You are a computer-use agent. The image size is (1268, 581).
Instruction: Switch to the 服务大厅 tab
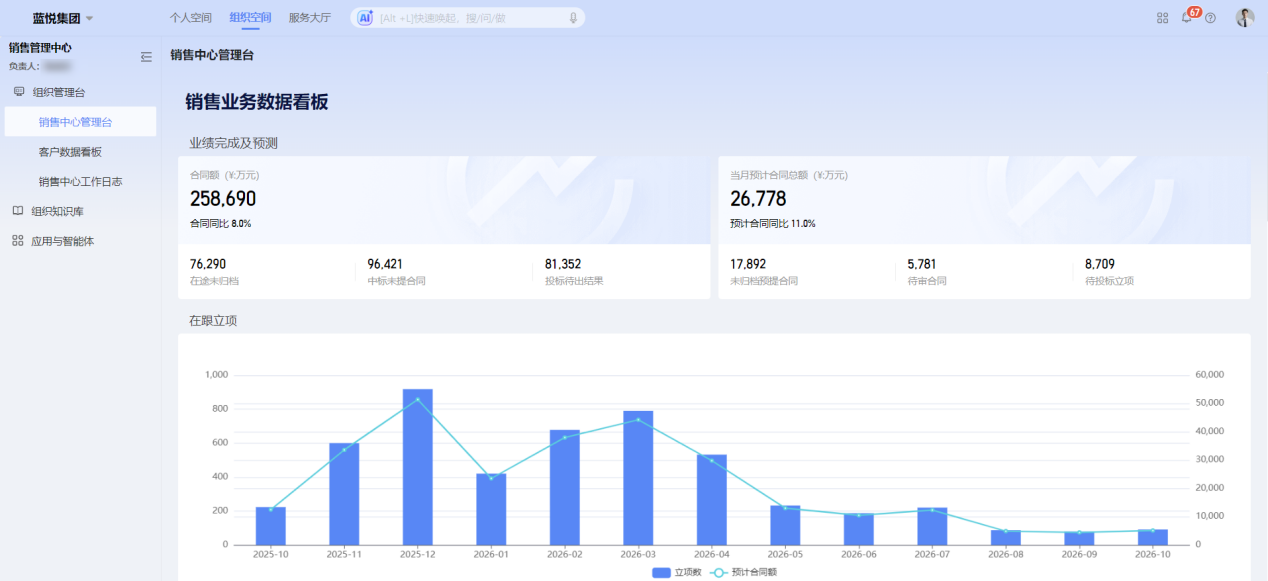point(310,18)
